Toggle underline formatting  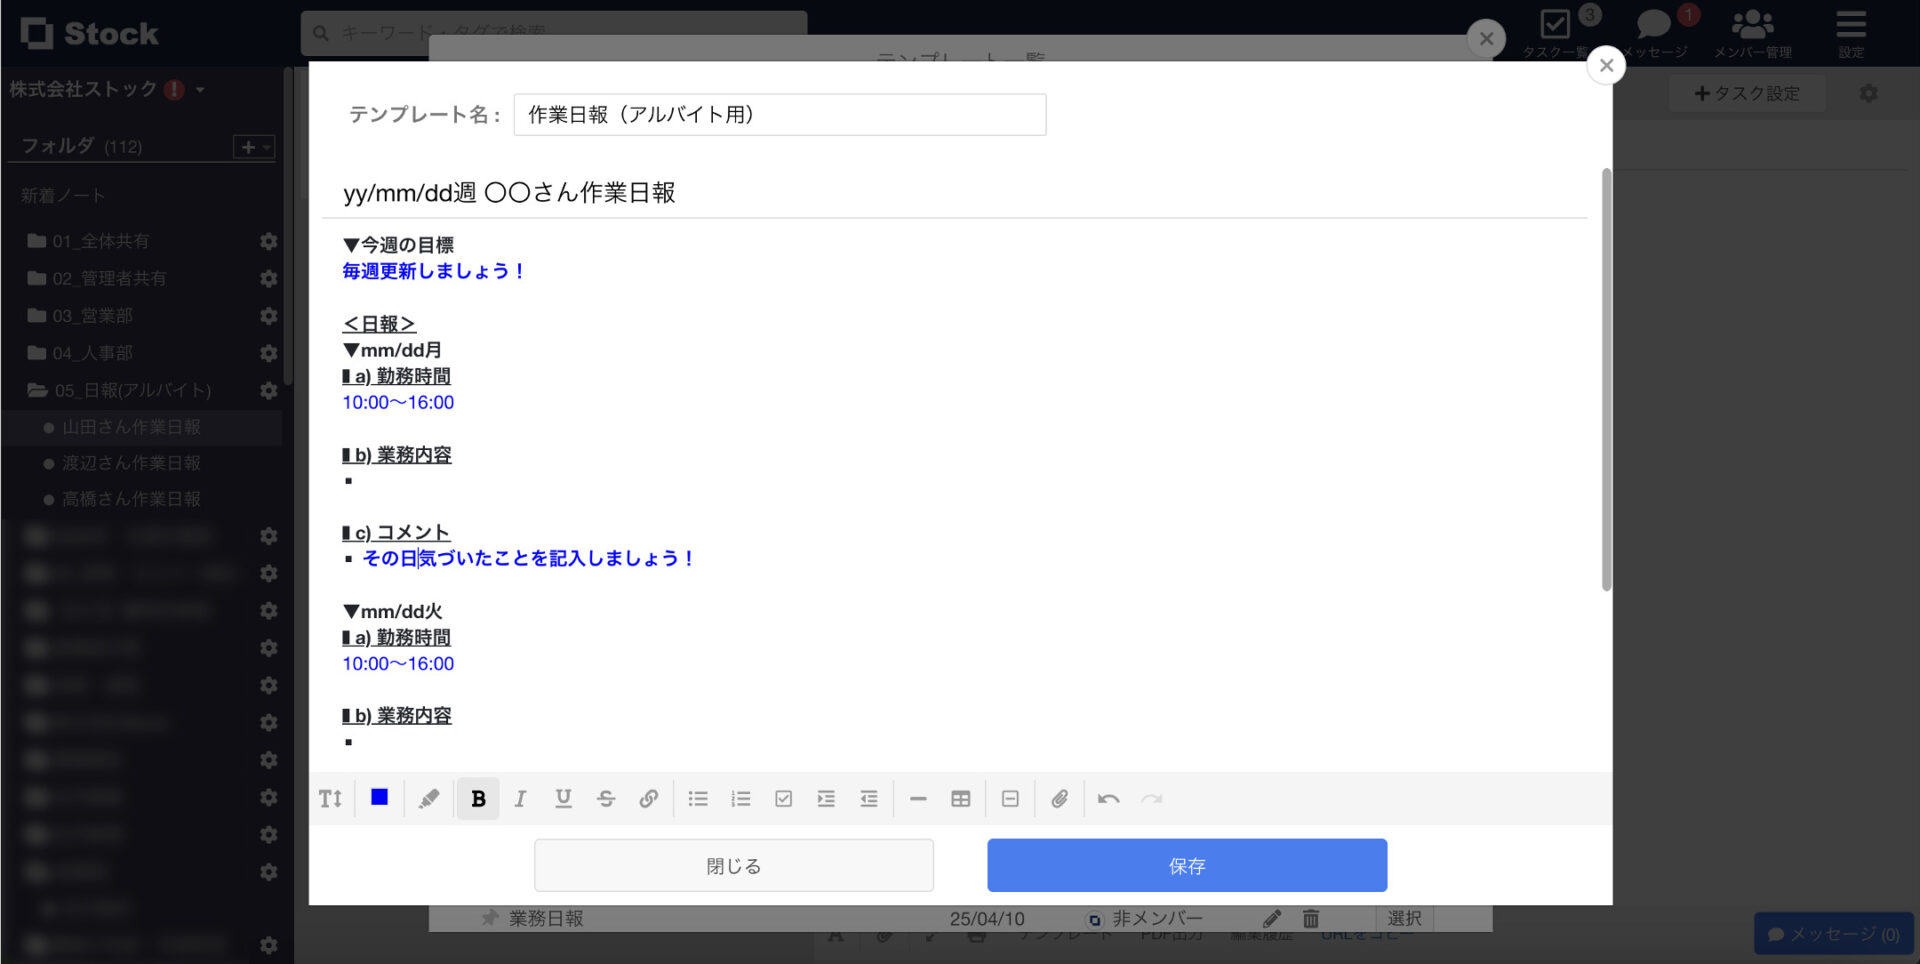coord(563,799)
